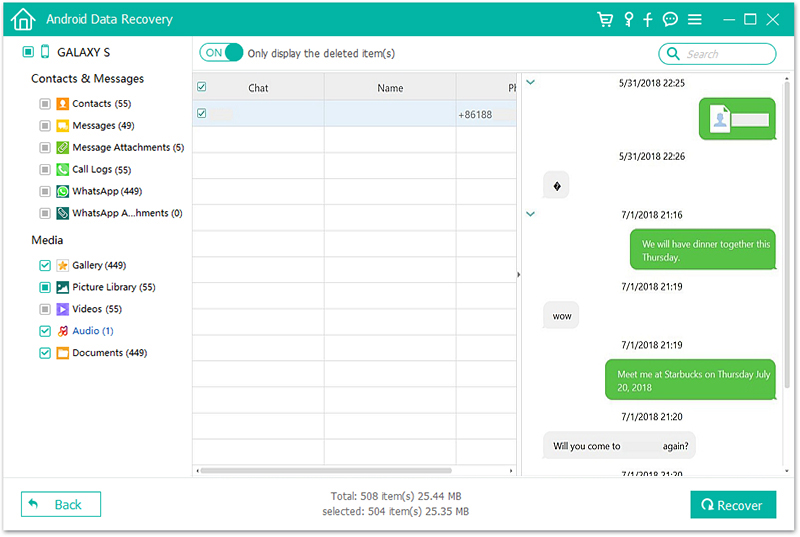
Task: Toggle the GALAXY S device checkbox
Action: point(28,52)
